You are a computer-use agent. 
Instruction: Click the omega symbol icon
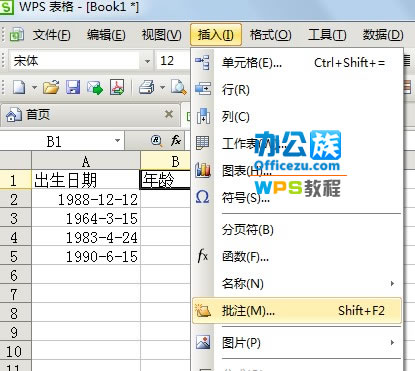203,197
